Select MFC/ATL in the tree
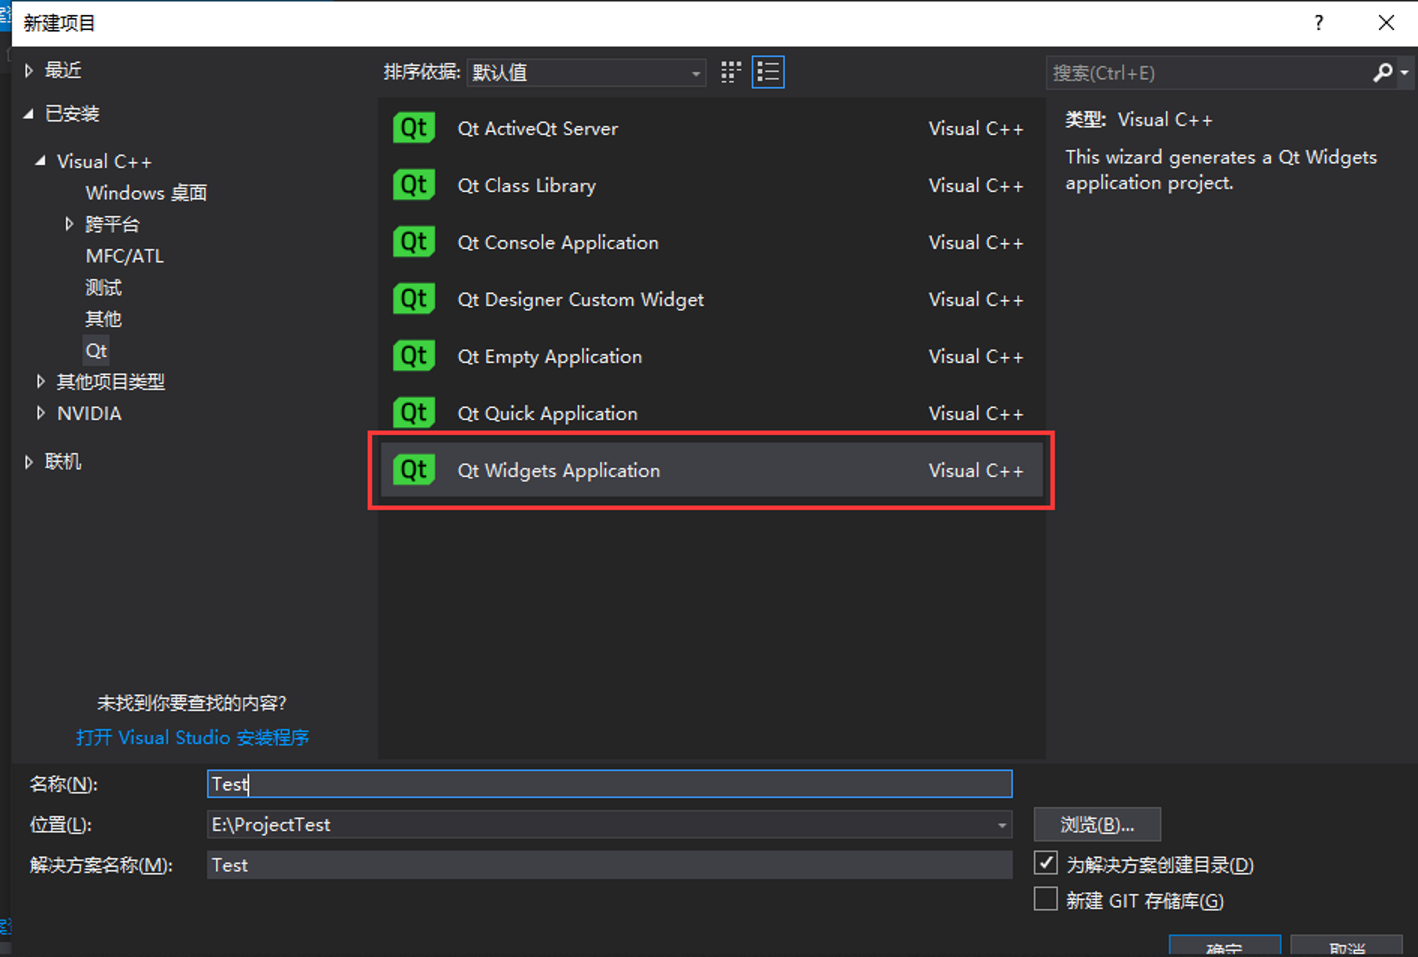The image size is (1418, 957). 124,256
